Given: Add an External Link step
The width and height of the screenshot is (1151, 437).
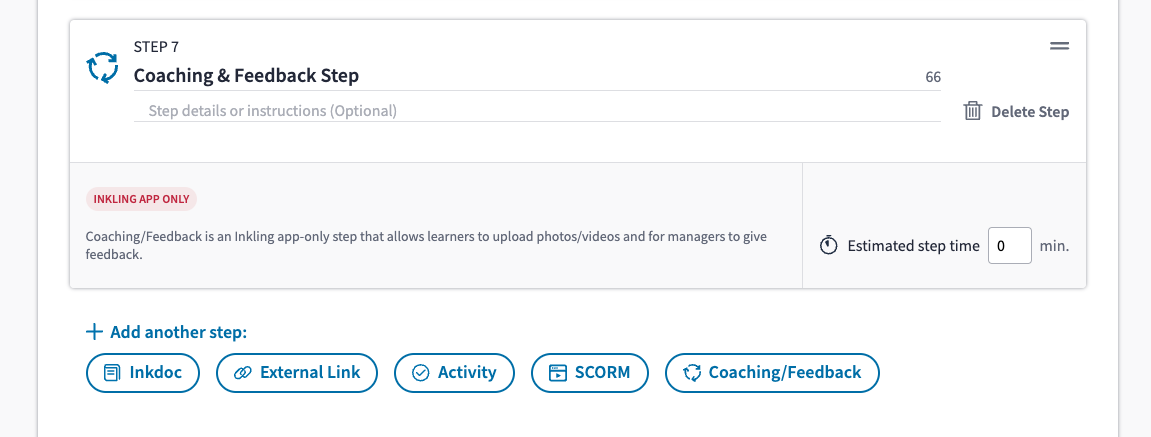Looking at the screenshot, I should pos(297,373).
